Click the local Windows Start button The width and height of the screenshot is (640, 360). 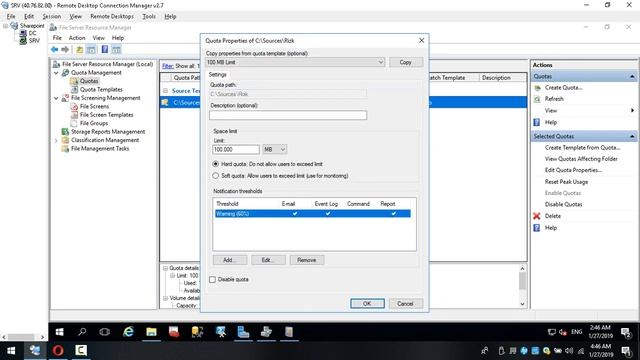pos(11,351)
